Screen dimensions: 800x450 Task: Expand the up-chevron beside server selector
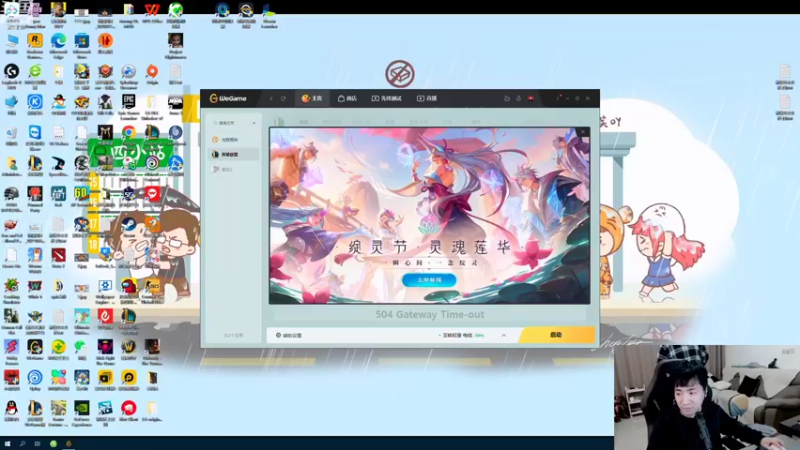click(x=504, y=335)
